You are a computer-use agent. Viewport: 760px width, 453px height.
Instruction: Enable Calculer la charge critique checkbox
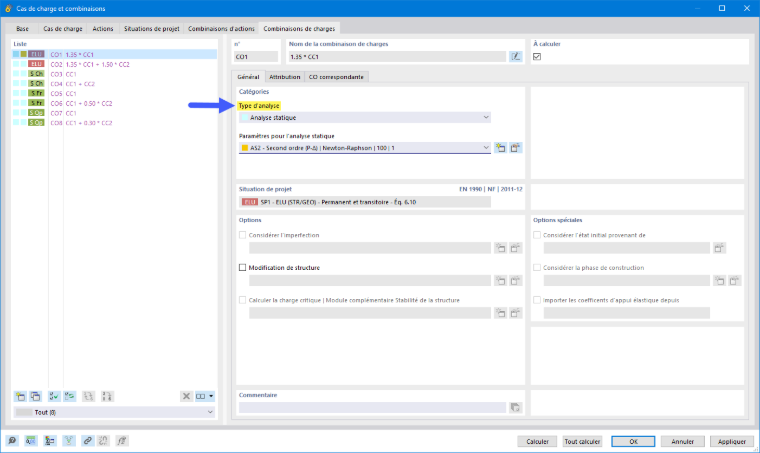(242, 300)
